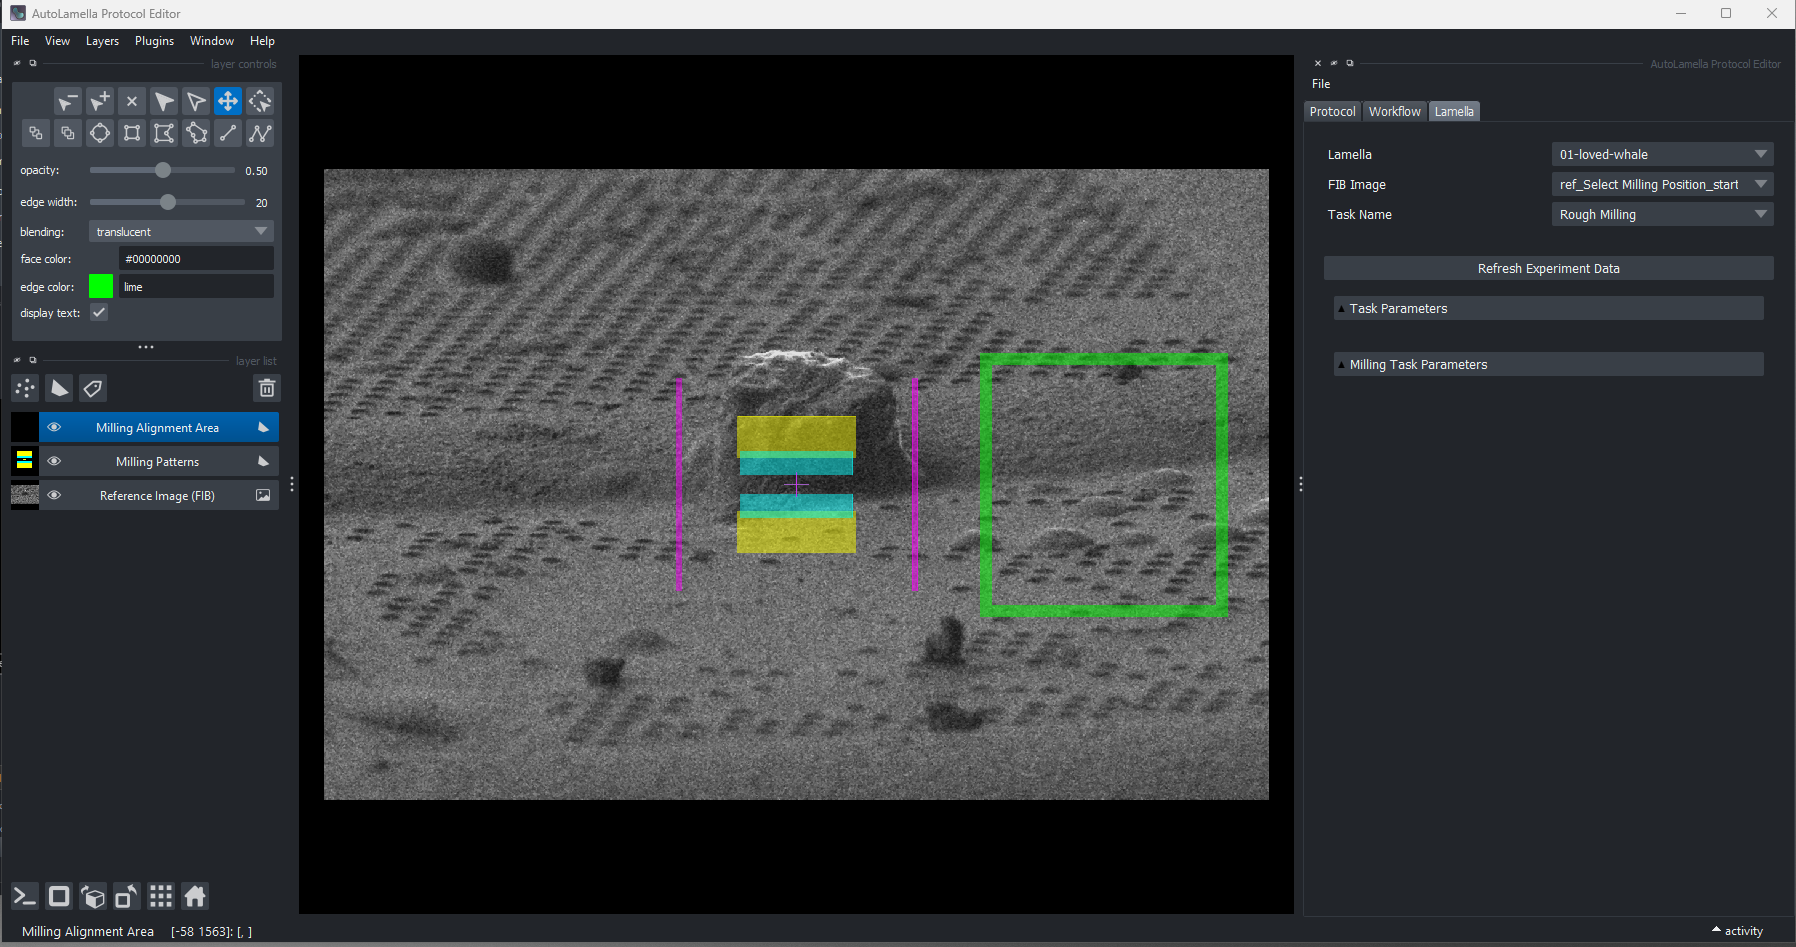Toggle grid mode in viewer buttons
1796x947 pixels.
click(x=161, y=896)
